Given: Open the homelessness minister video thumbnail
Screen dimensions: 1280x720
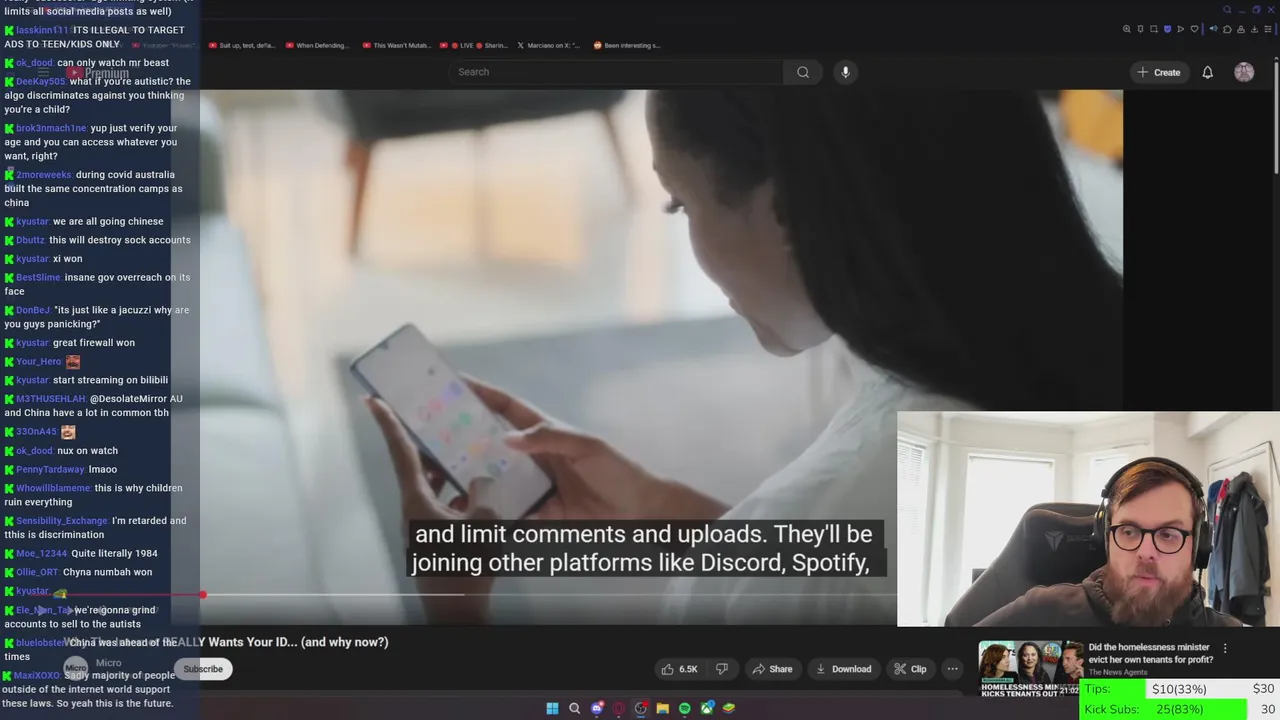Looking at the screenshot, I should [1030, 668].
